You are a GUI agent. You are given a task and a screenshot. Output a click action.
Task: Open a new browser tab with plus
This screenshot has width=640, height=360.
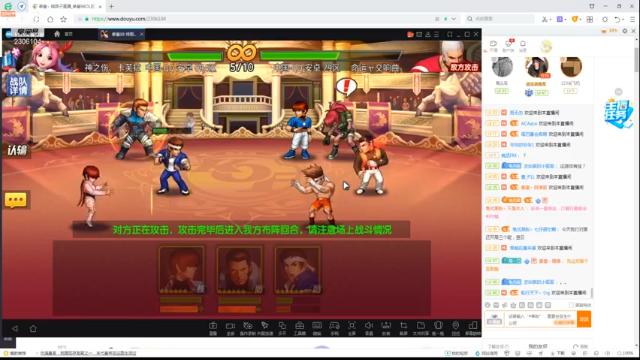(x=111, y=6)
